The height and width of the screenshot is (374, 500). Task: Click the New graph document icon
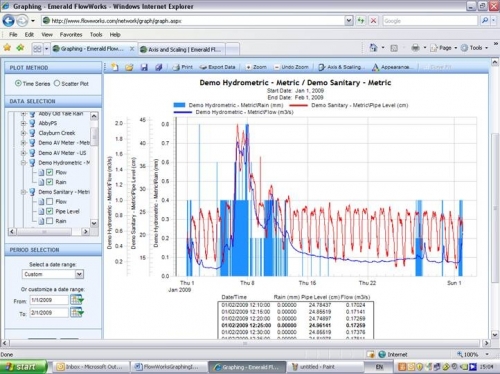tap(115, 67)
